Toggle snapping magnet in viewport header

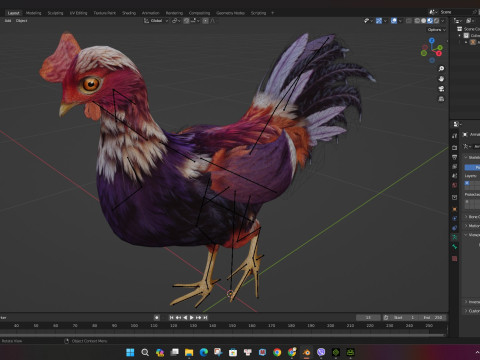[x=186, y=21]
